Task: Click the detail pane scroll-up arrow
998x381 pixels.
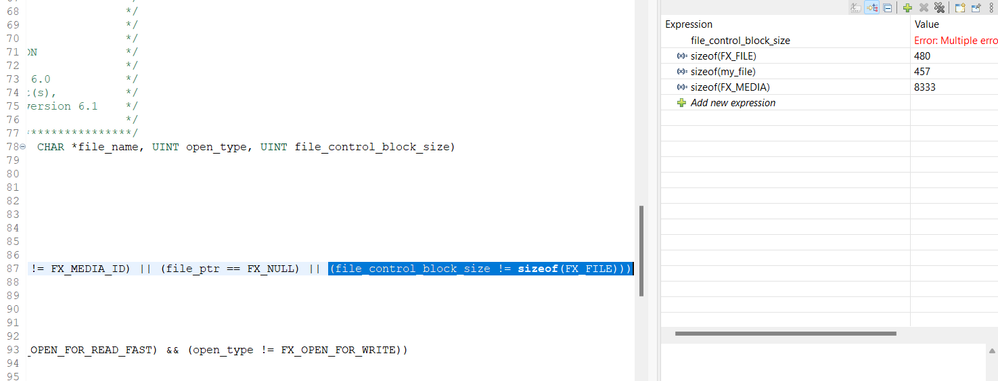Action: coord(992,350)
